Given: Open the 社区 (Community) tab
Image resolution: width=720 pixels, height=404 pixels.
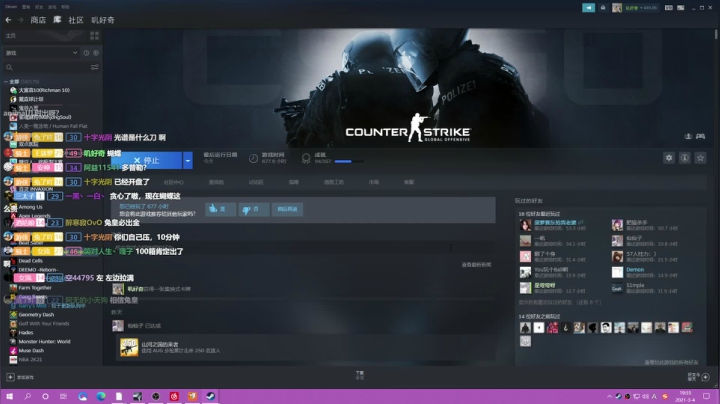Looking at the screenshot, I should tap(76, 20).
